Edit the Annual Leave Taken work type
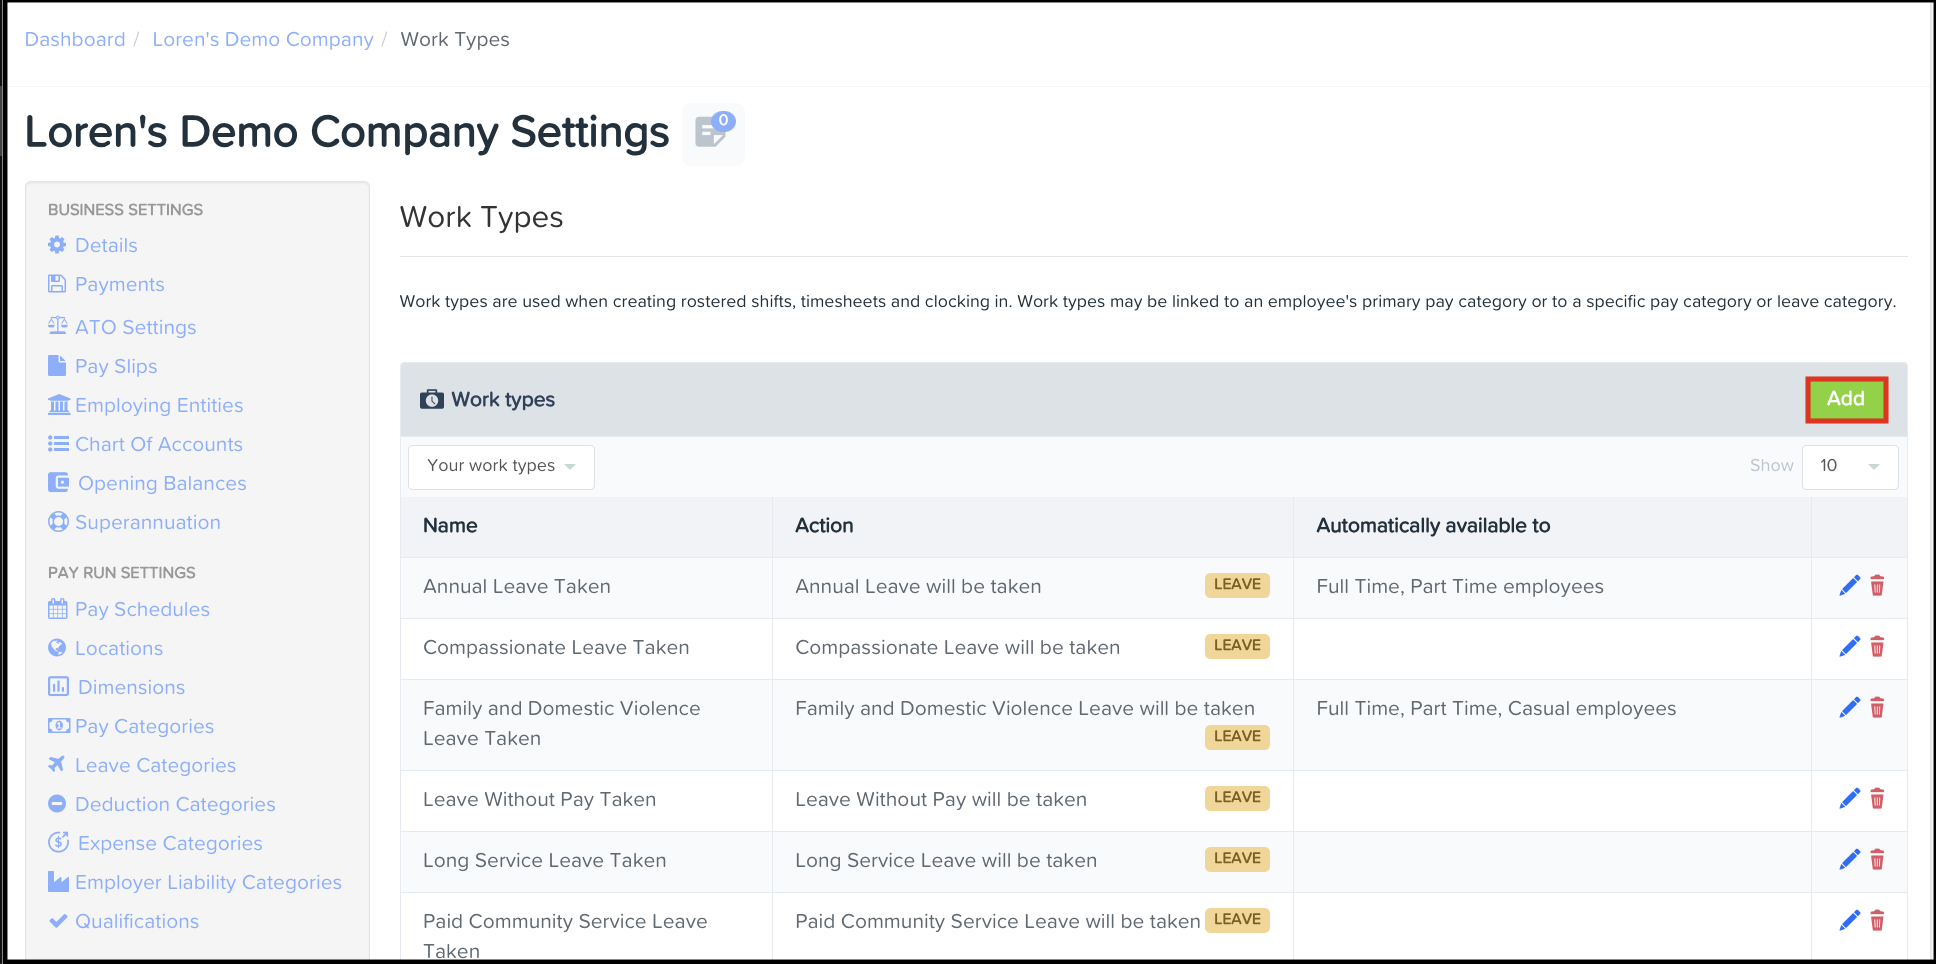The image size is (1936, 964). [x=1849, y=586]
